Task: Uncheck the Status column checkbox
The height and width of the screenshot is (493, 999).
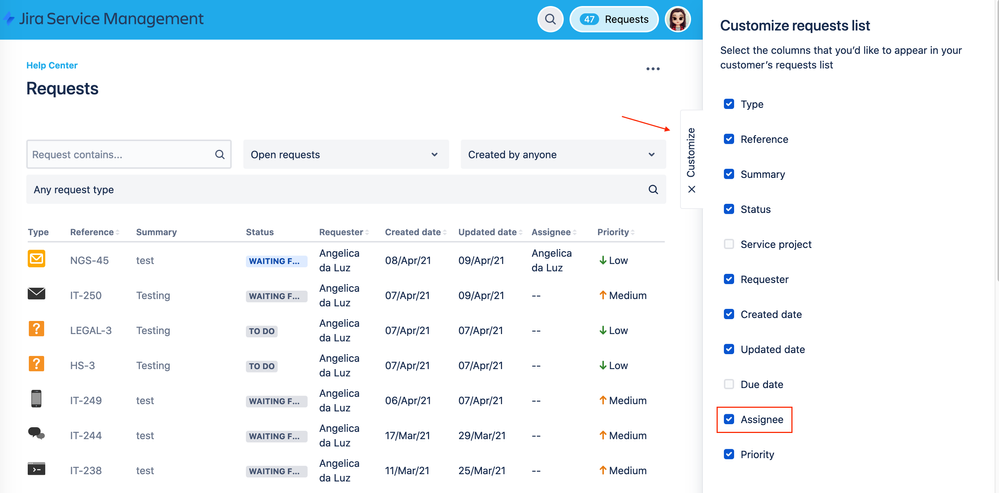Action: click(729, 209)
